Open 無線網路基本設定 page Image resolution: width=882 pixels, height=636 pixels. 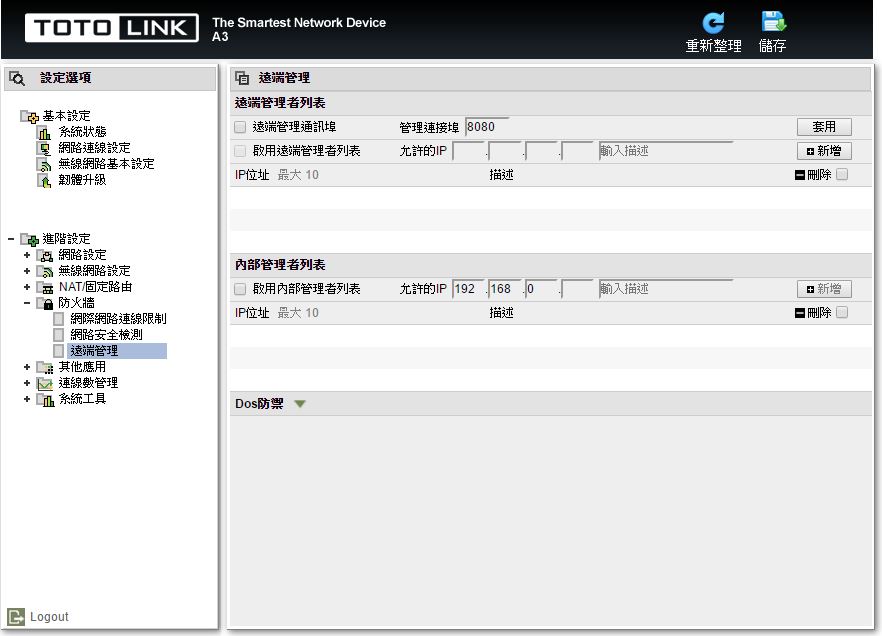pyautogui.click(x=106, y=164)
